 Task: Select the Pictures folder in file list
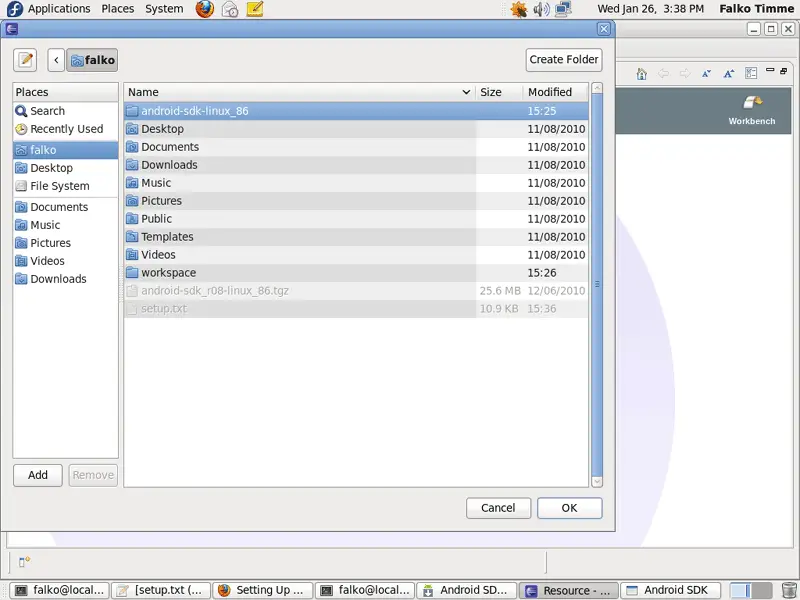pyautogui.click(x=356, y=201)
